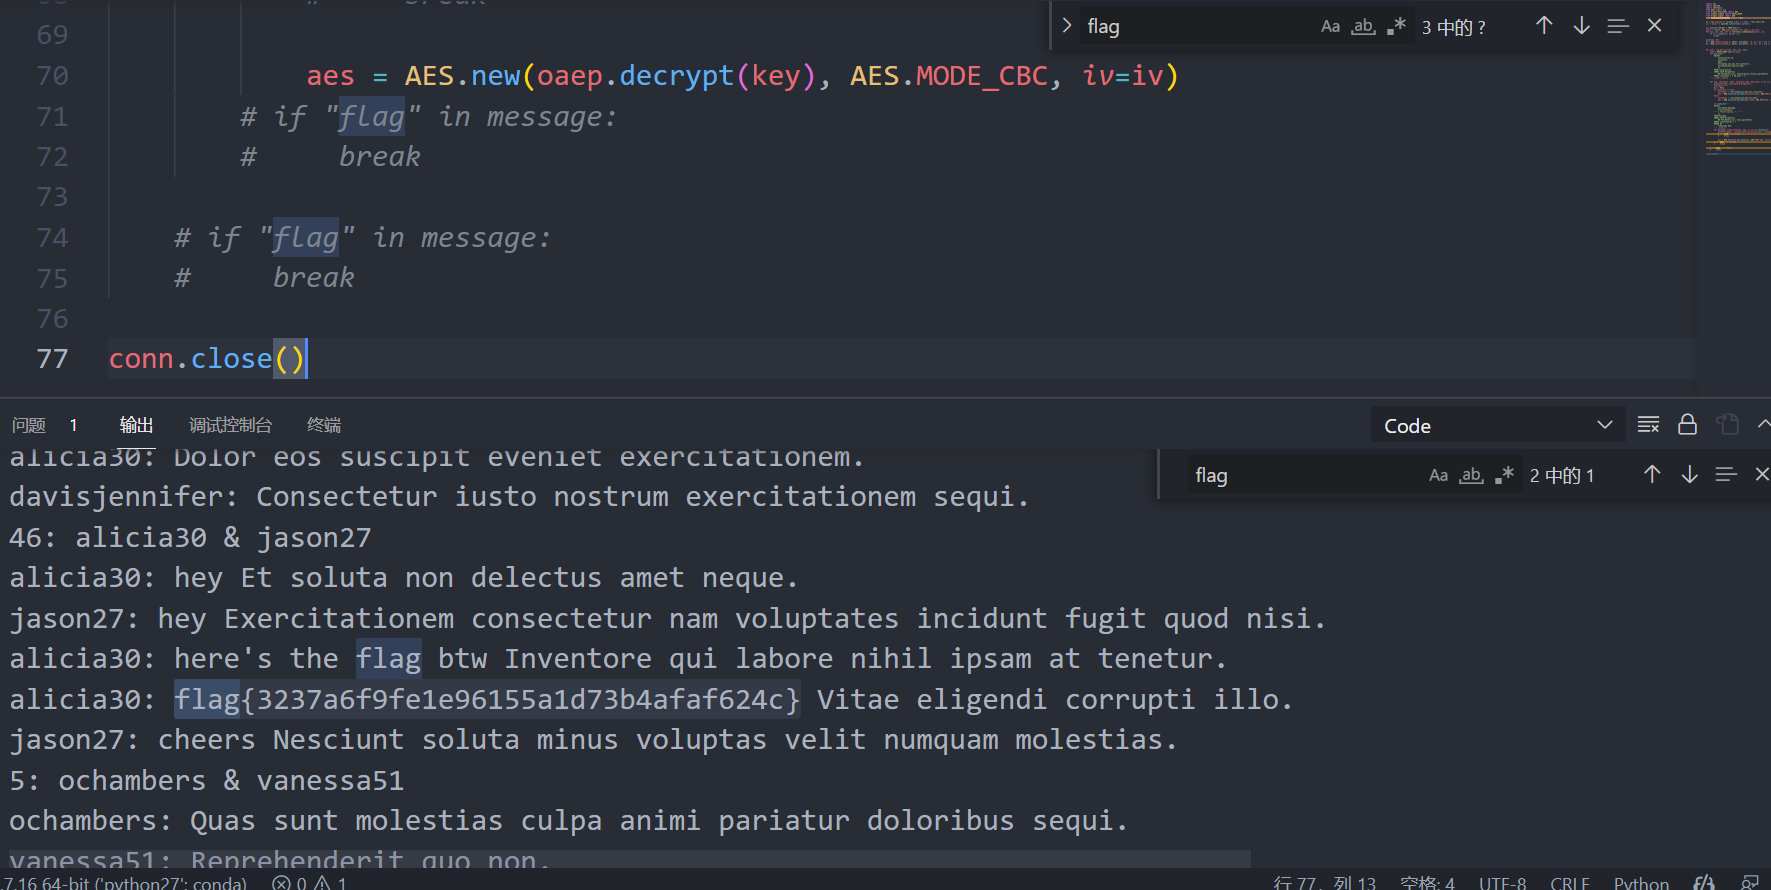Screen dimensions: 1771x890
Task: Switch to the 输出 (Output) tab
Action: click(x=136, y=425)
